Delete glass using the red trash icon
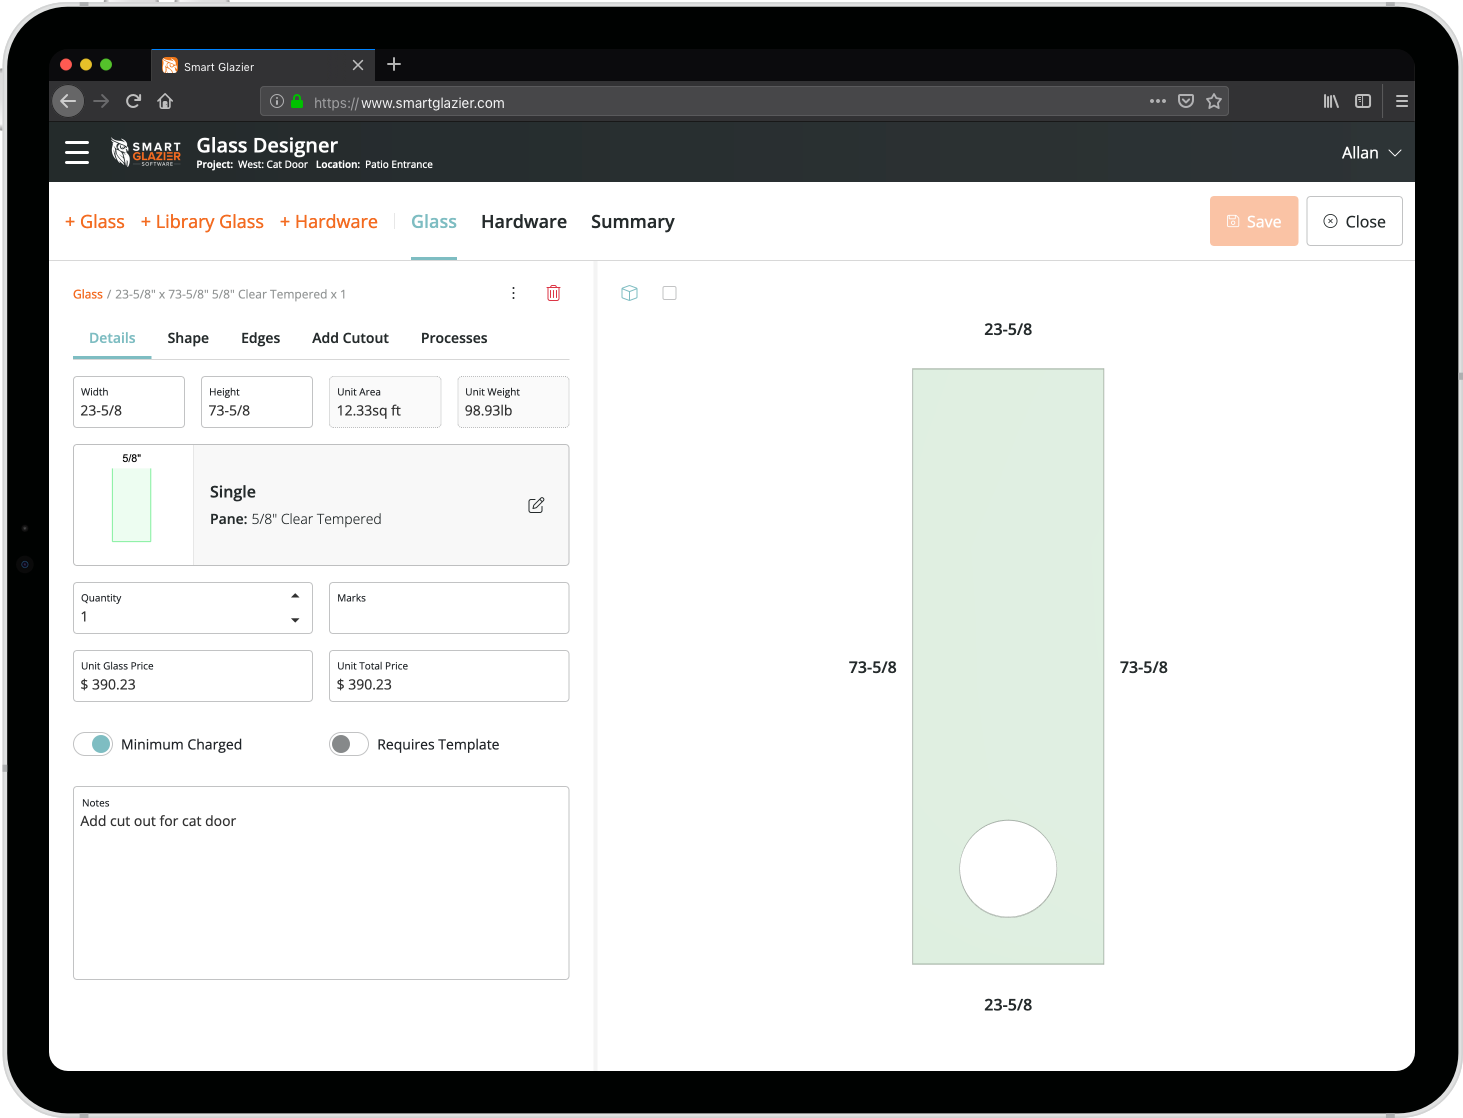 (553, 293)
